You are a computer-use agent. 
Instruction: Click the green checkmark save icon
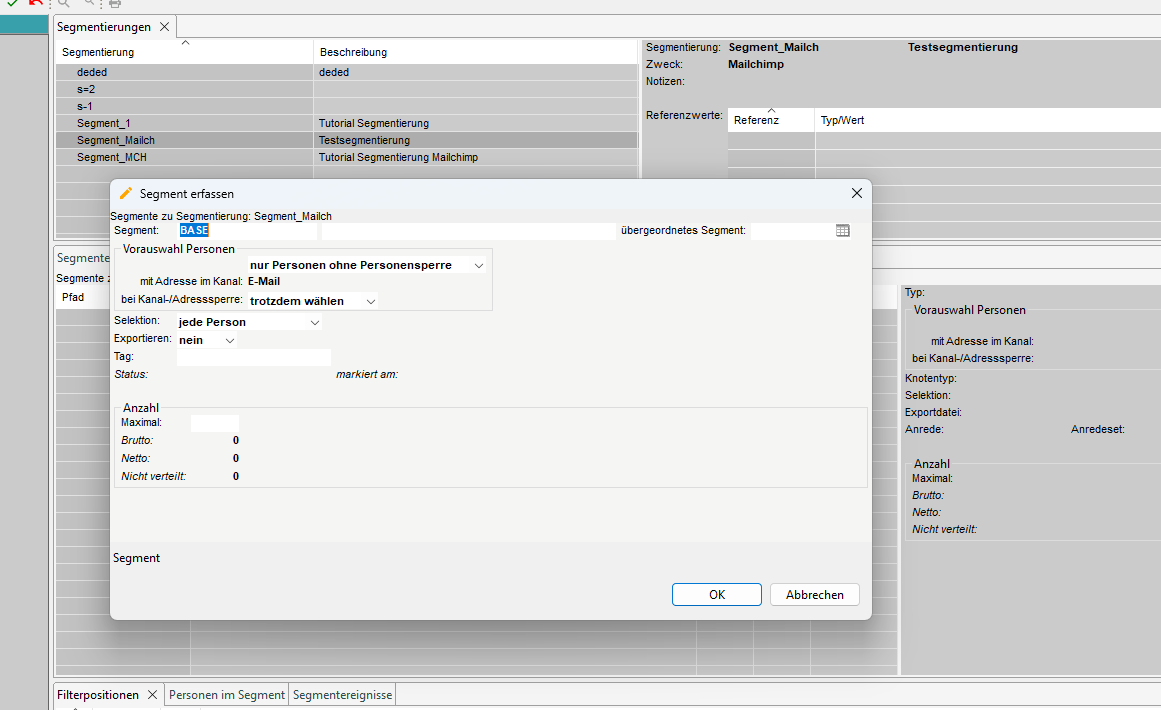(12, 3)
